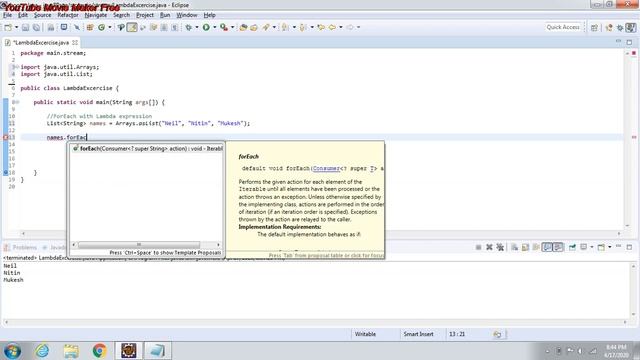Image resolution: width=640 pixels, height=360 pixels.
Task: Click the Windows Start button
Action: click(13, 351)
